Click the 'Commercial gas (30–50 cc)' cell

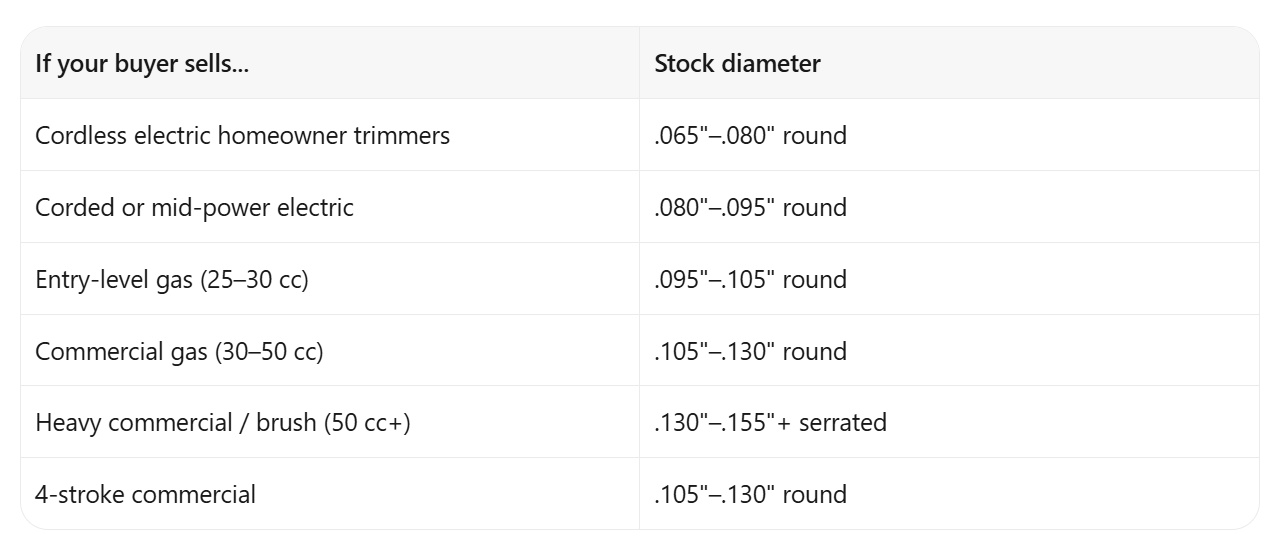click(x=330, y=351)
